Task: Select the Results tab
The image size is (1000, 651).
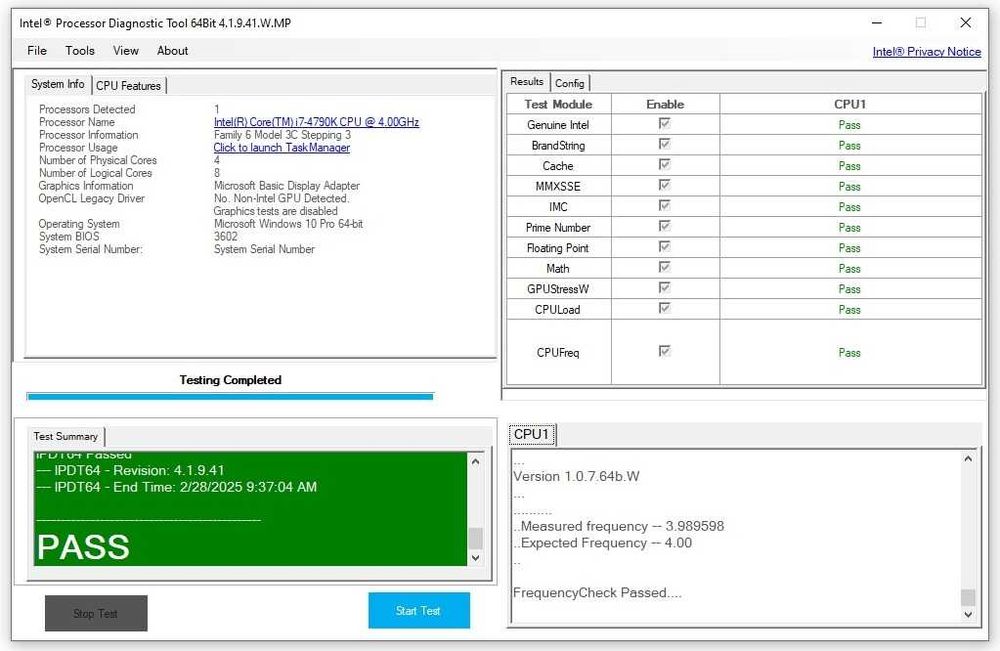Action: [x=527, y=82]
